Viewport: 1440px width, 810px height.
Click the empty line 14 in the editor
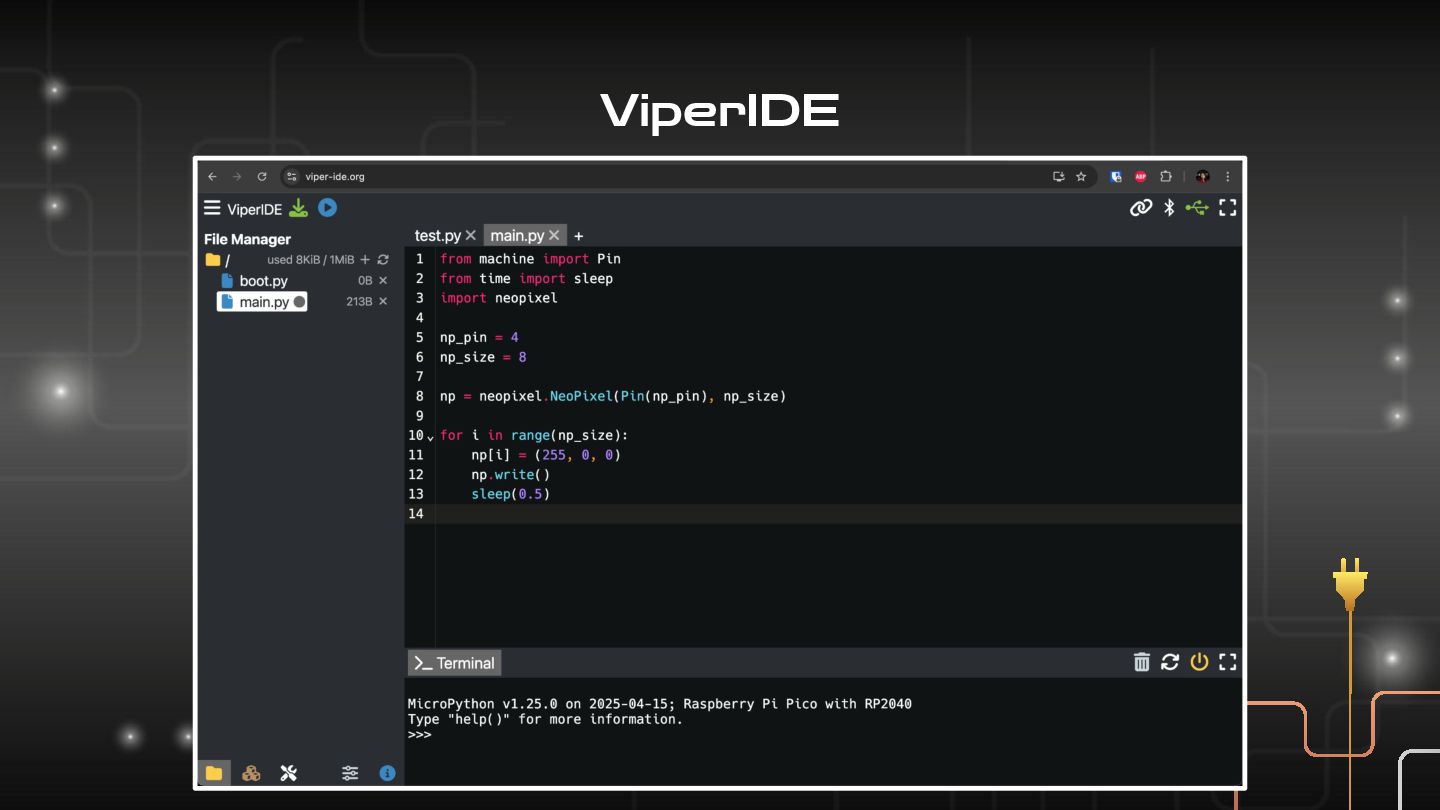(x=838, y=514)
